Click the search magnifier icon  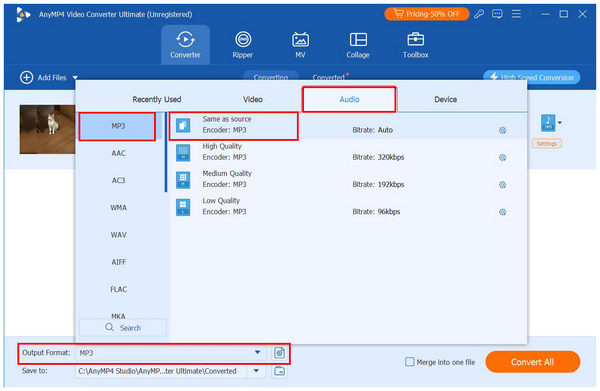[109, 327]
